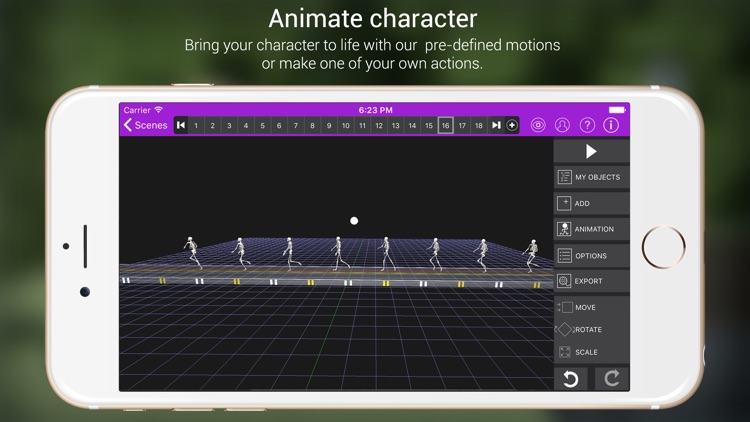Undo the last action
This screenshot has width=750, height=422.
click(x=571, y=379)
